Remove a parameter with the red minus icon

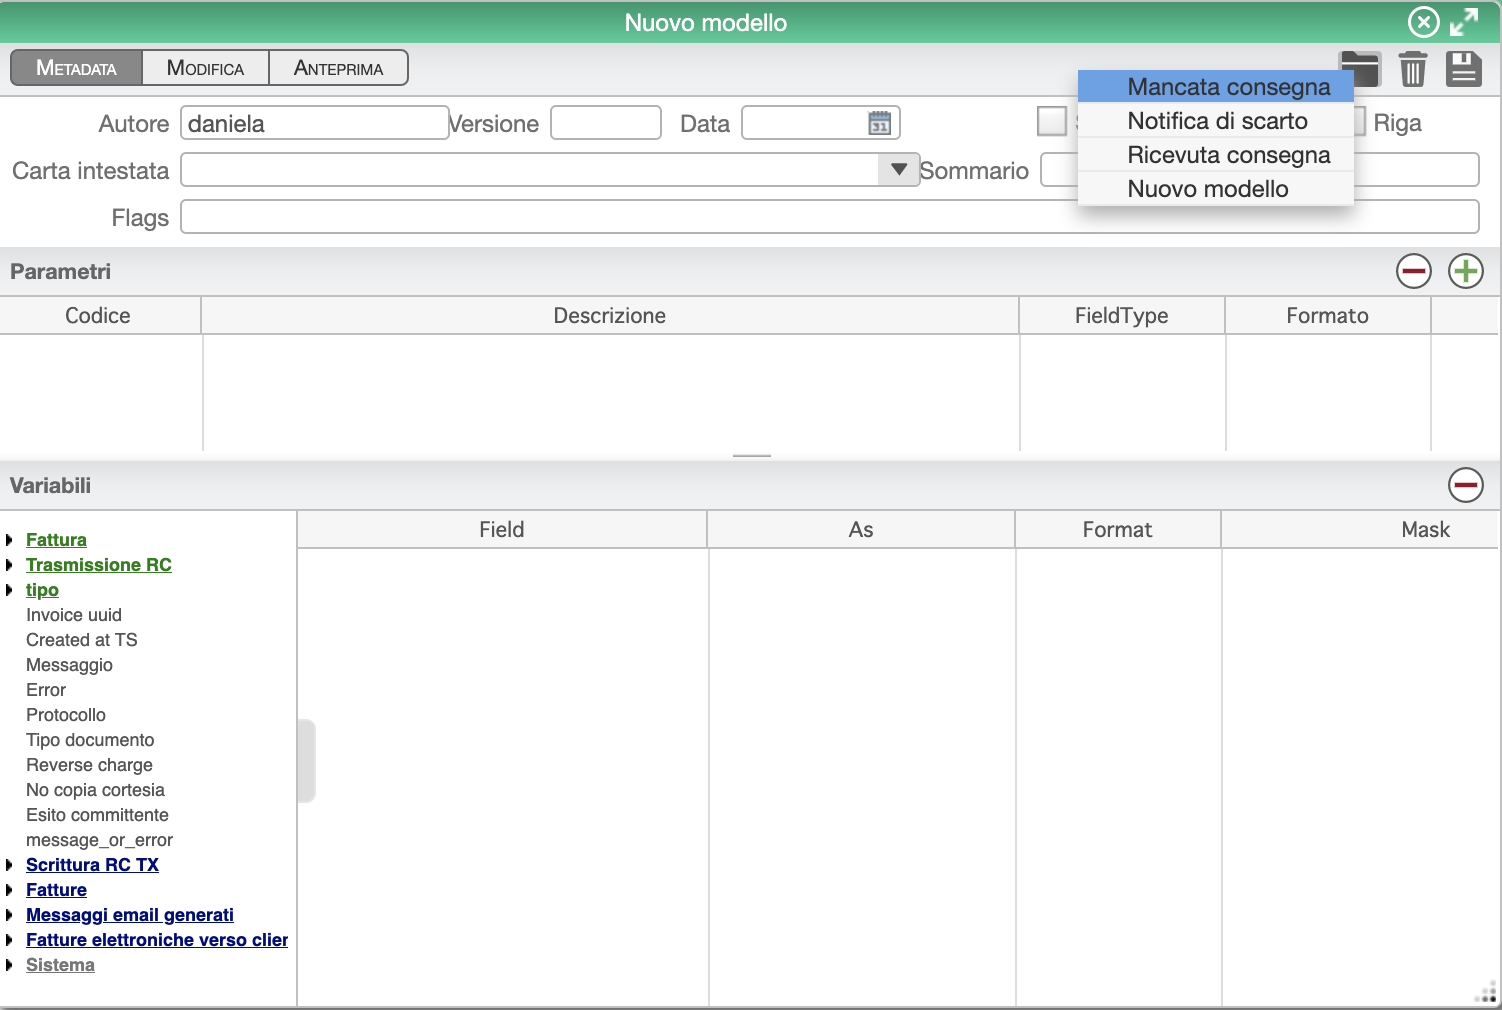tap(1413, 271)
